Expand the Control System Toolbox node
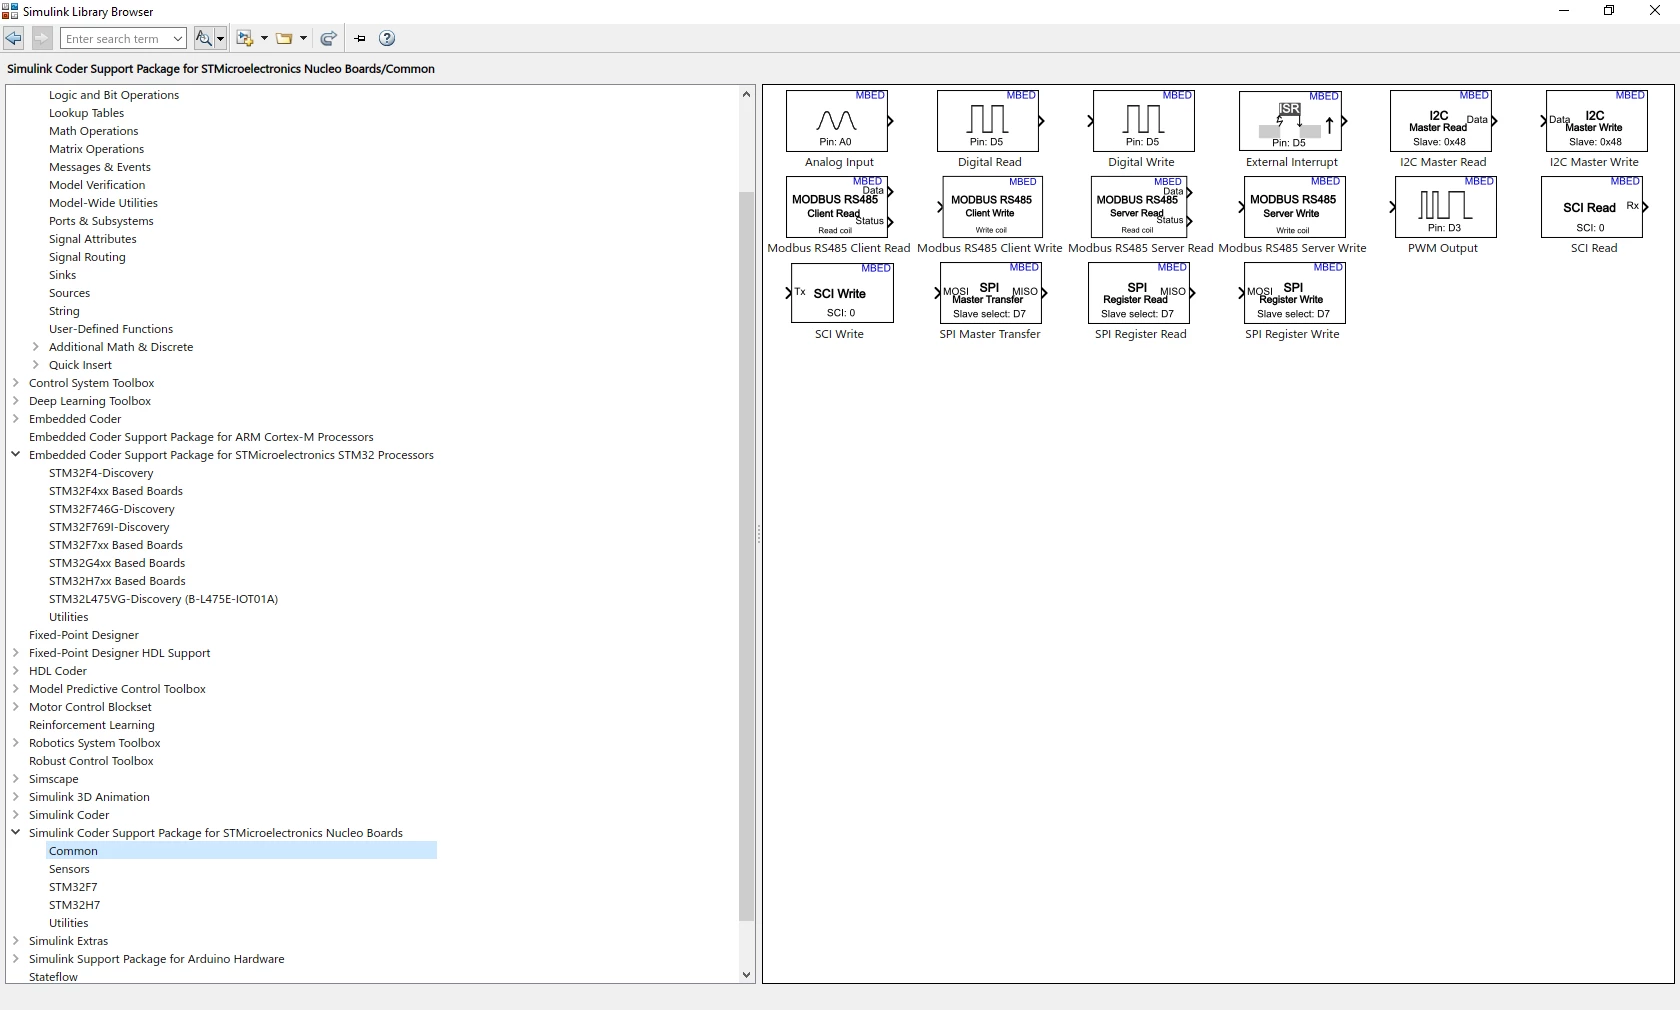The width and height of the screenshot is (1680, 1010). coord(16,383)
